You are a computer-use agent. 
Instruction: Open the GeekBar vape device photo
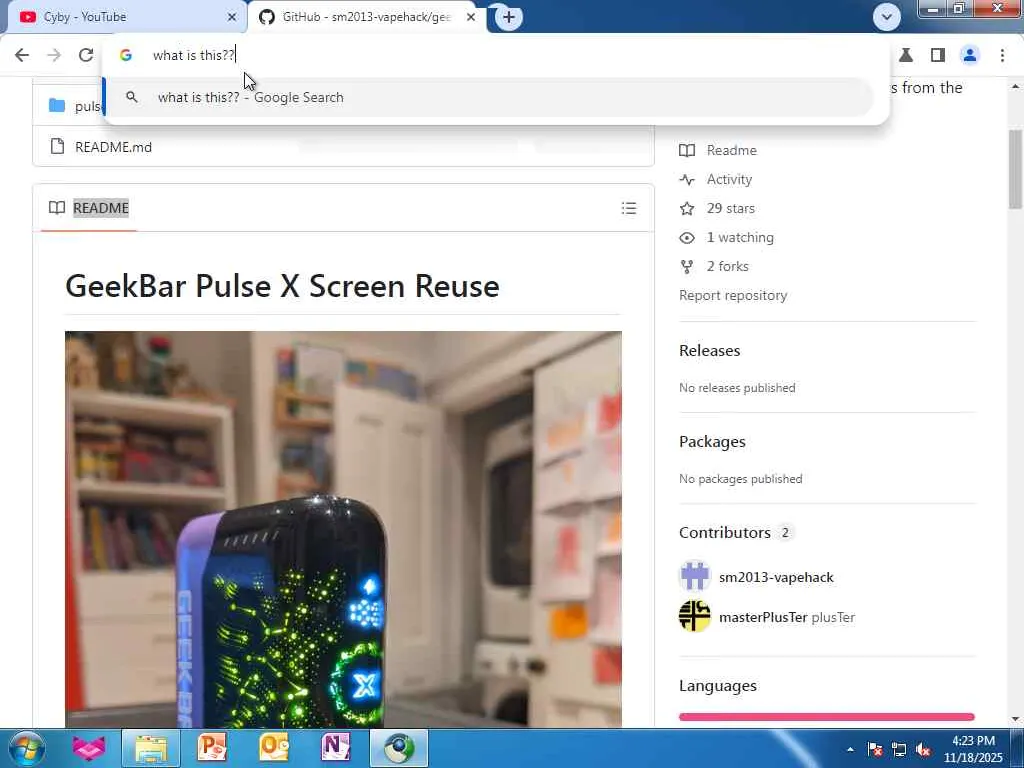[x=344, y=529]
